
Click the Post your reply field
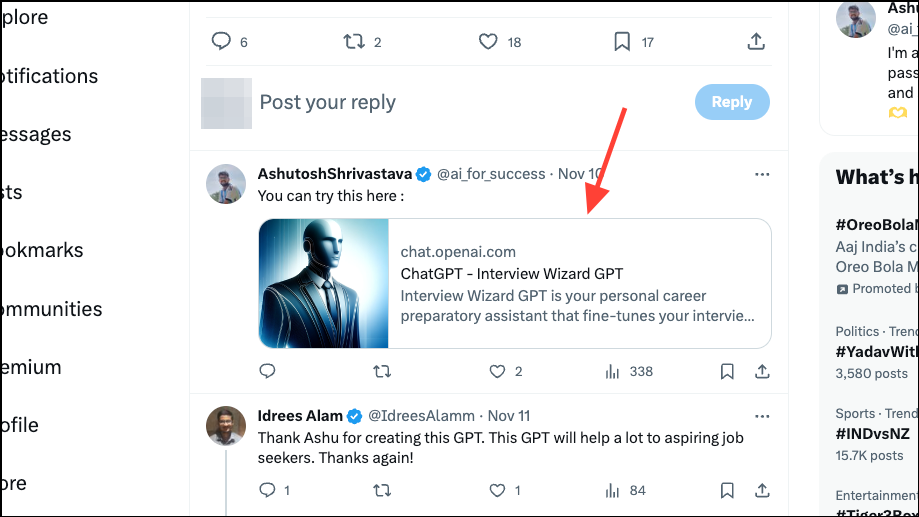coord(469,103)
